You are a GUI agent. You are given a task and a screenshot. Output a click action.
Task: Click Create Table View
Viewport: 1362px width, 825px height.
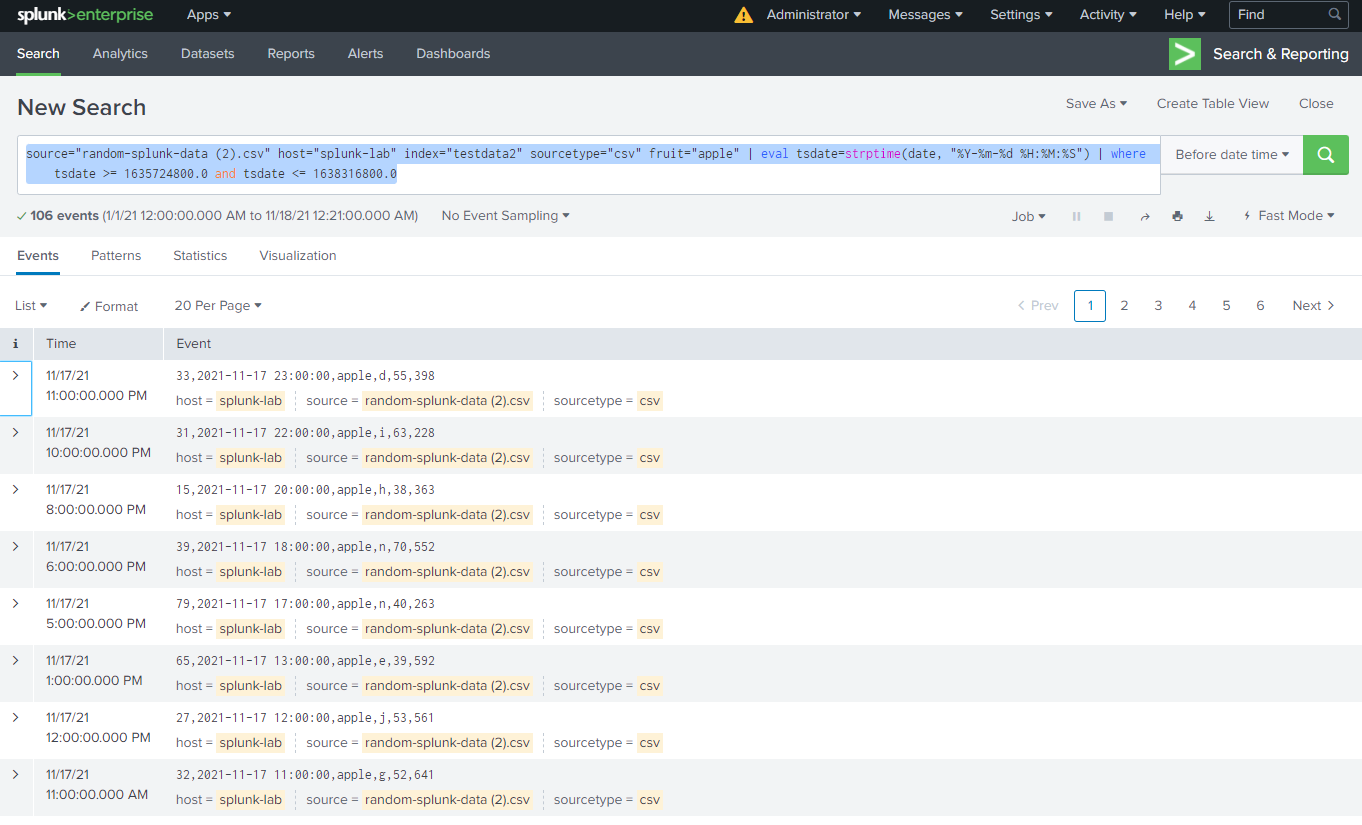[x=1213, y=104]
